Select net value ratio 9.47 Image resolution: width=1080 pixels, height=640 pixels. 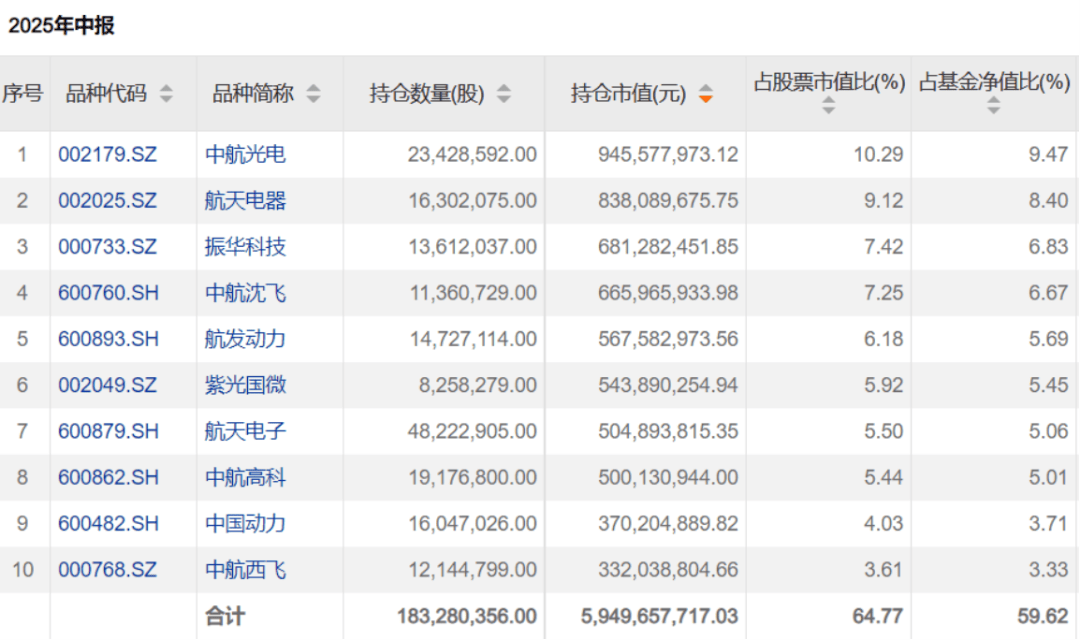pyautogui.click(x=1048, y=154)
